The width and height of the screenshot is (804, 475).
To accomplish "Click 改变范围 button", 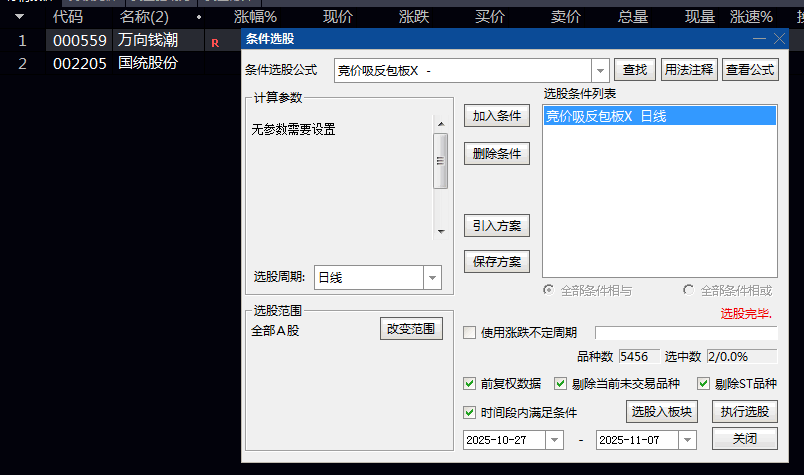I will [x=411, y=328].
